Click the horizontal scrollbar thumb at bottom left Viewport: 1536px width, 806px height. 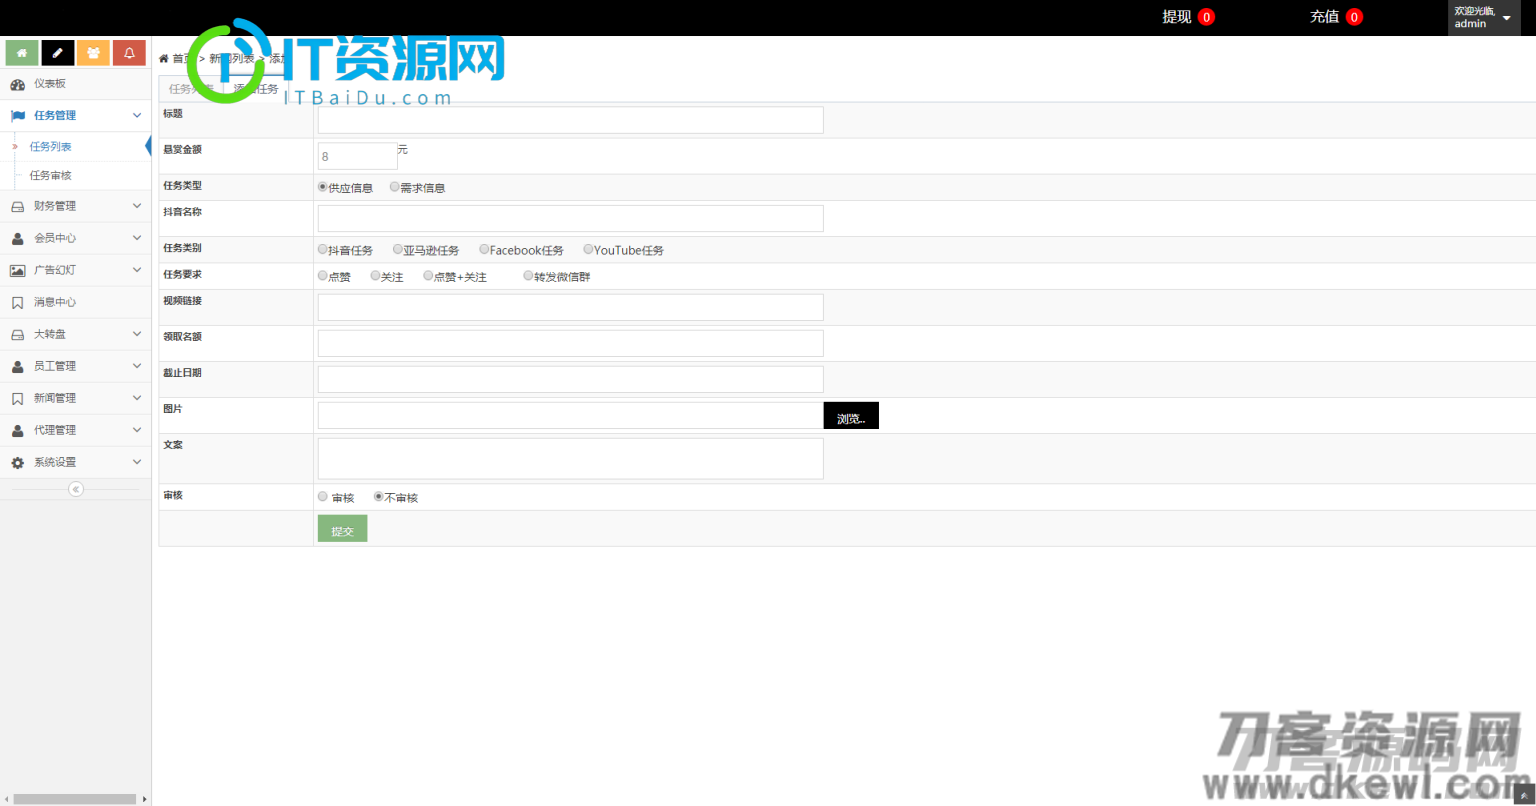tap(75, 799)
